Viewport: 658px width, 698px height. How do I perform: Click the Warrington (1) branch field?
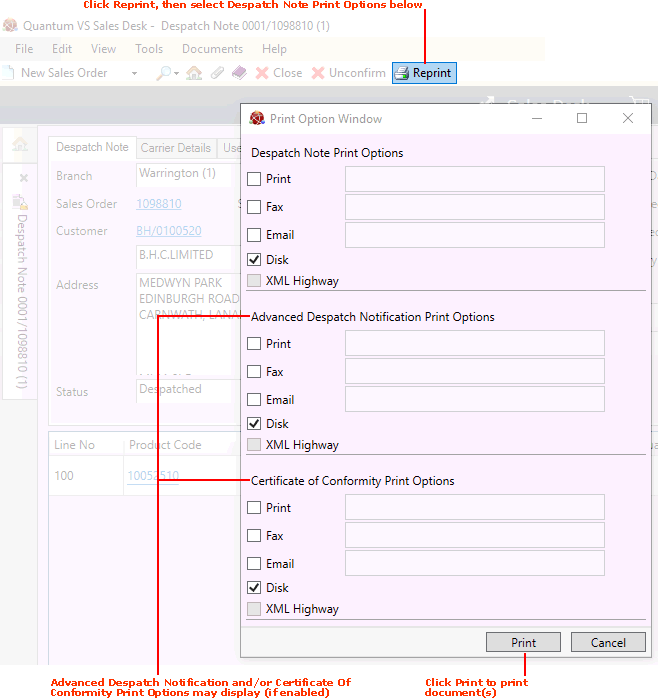pyautogui.click(x=188, y=174)
